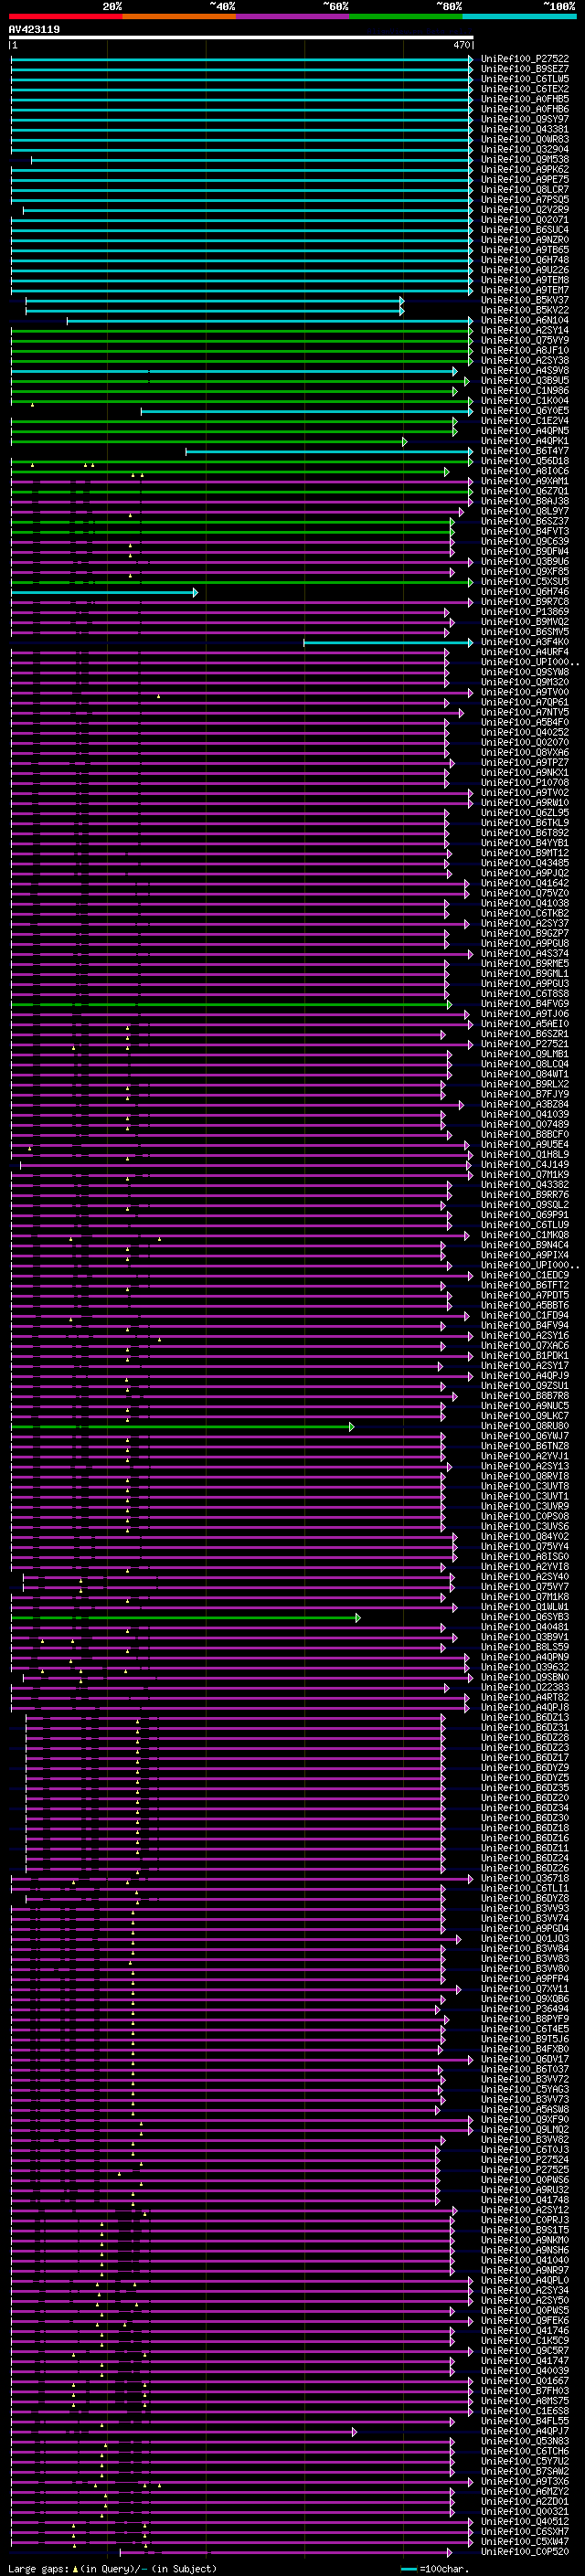Image resolution: width=585 pixels, height=2576 pixels.
Task: Select hit label UniRef100_C6TLW5
Action: pyautogui.click(x=525, y=79)
